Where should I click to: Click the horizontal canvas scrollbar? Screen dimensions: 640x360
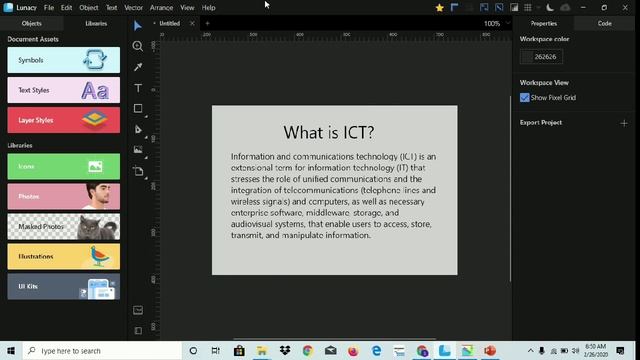334,339
